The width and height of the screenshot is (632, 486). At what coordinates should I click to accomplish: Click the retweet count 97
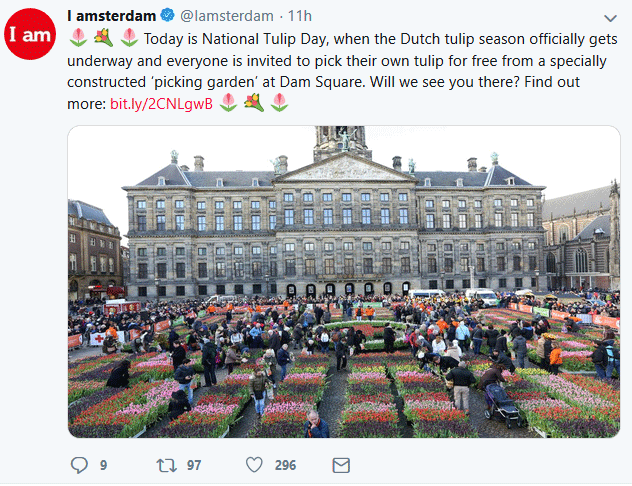click(x=193, y=465)
